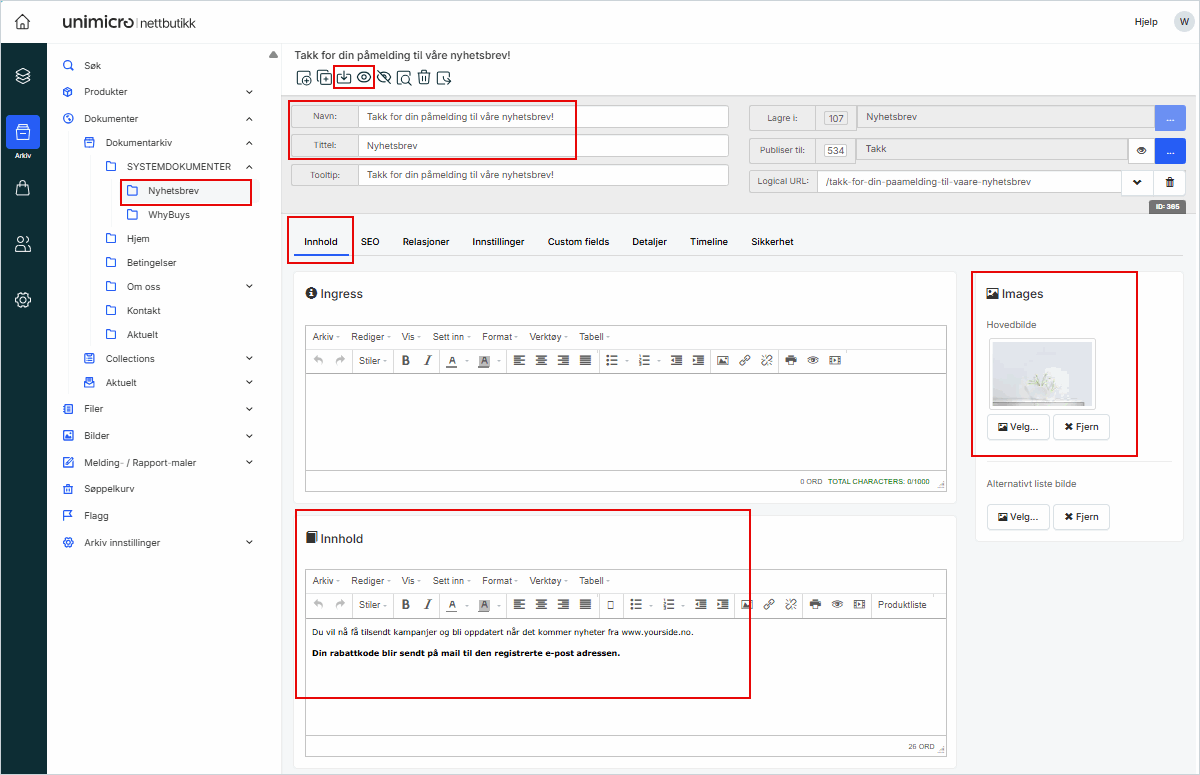Viewport: 1200px width, 775px height.
Task: Click the save document icon in top toolbar
Action: click(x=344, y=77)
